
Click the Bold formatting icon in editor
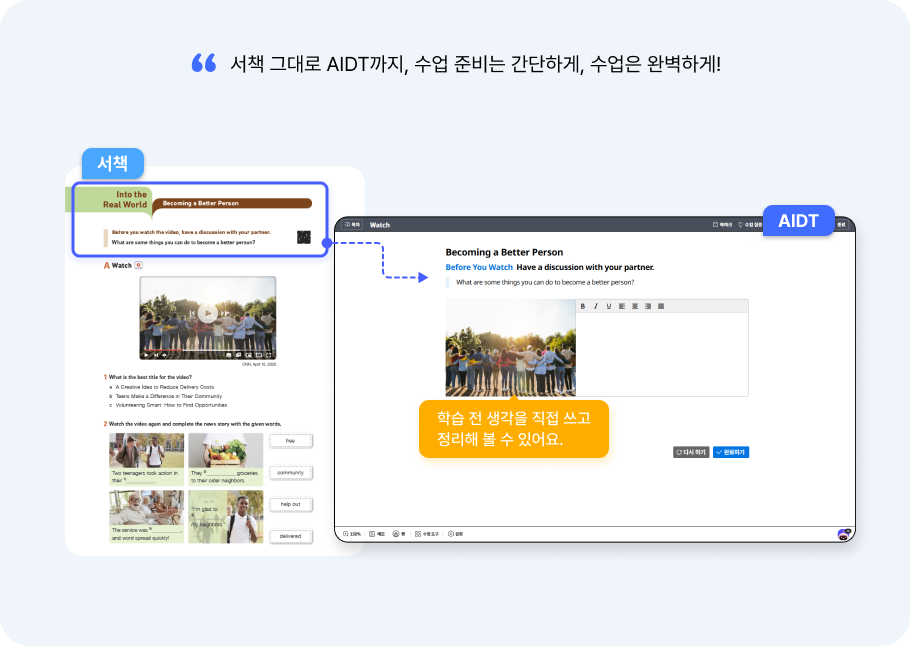click(583, 306)
